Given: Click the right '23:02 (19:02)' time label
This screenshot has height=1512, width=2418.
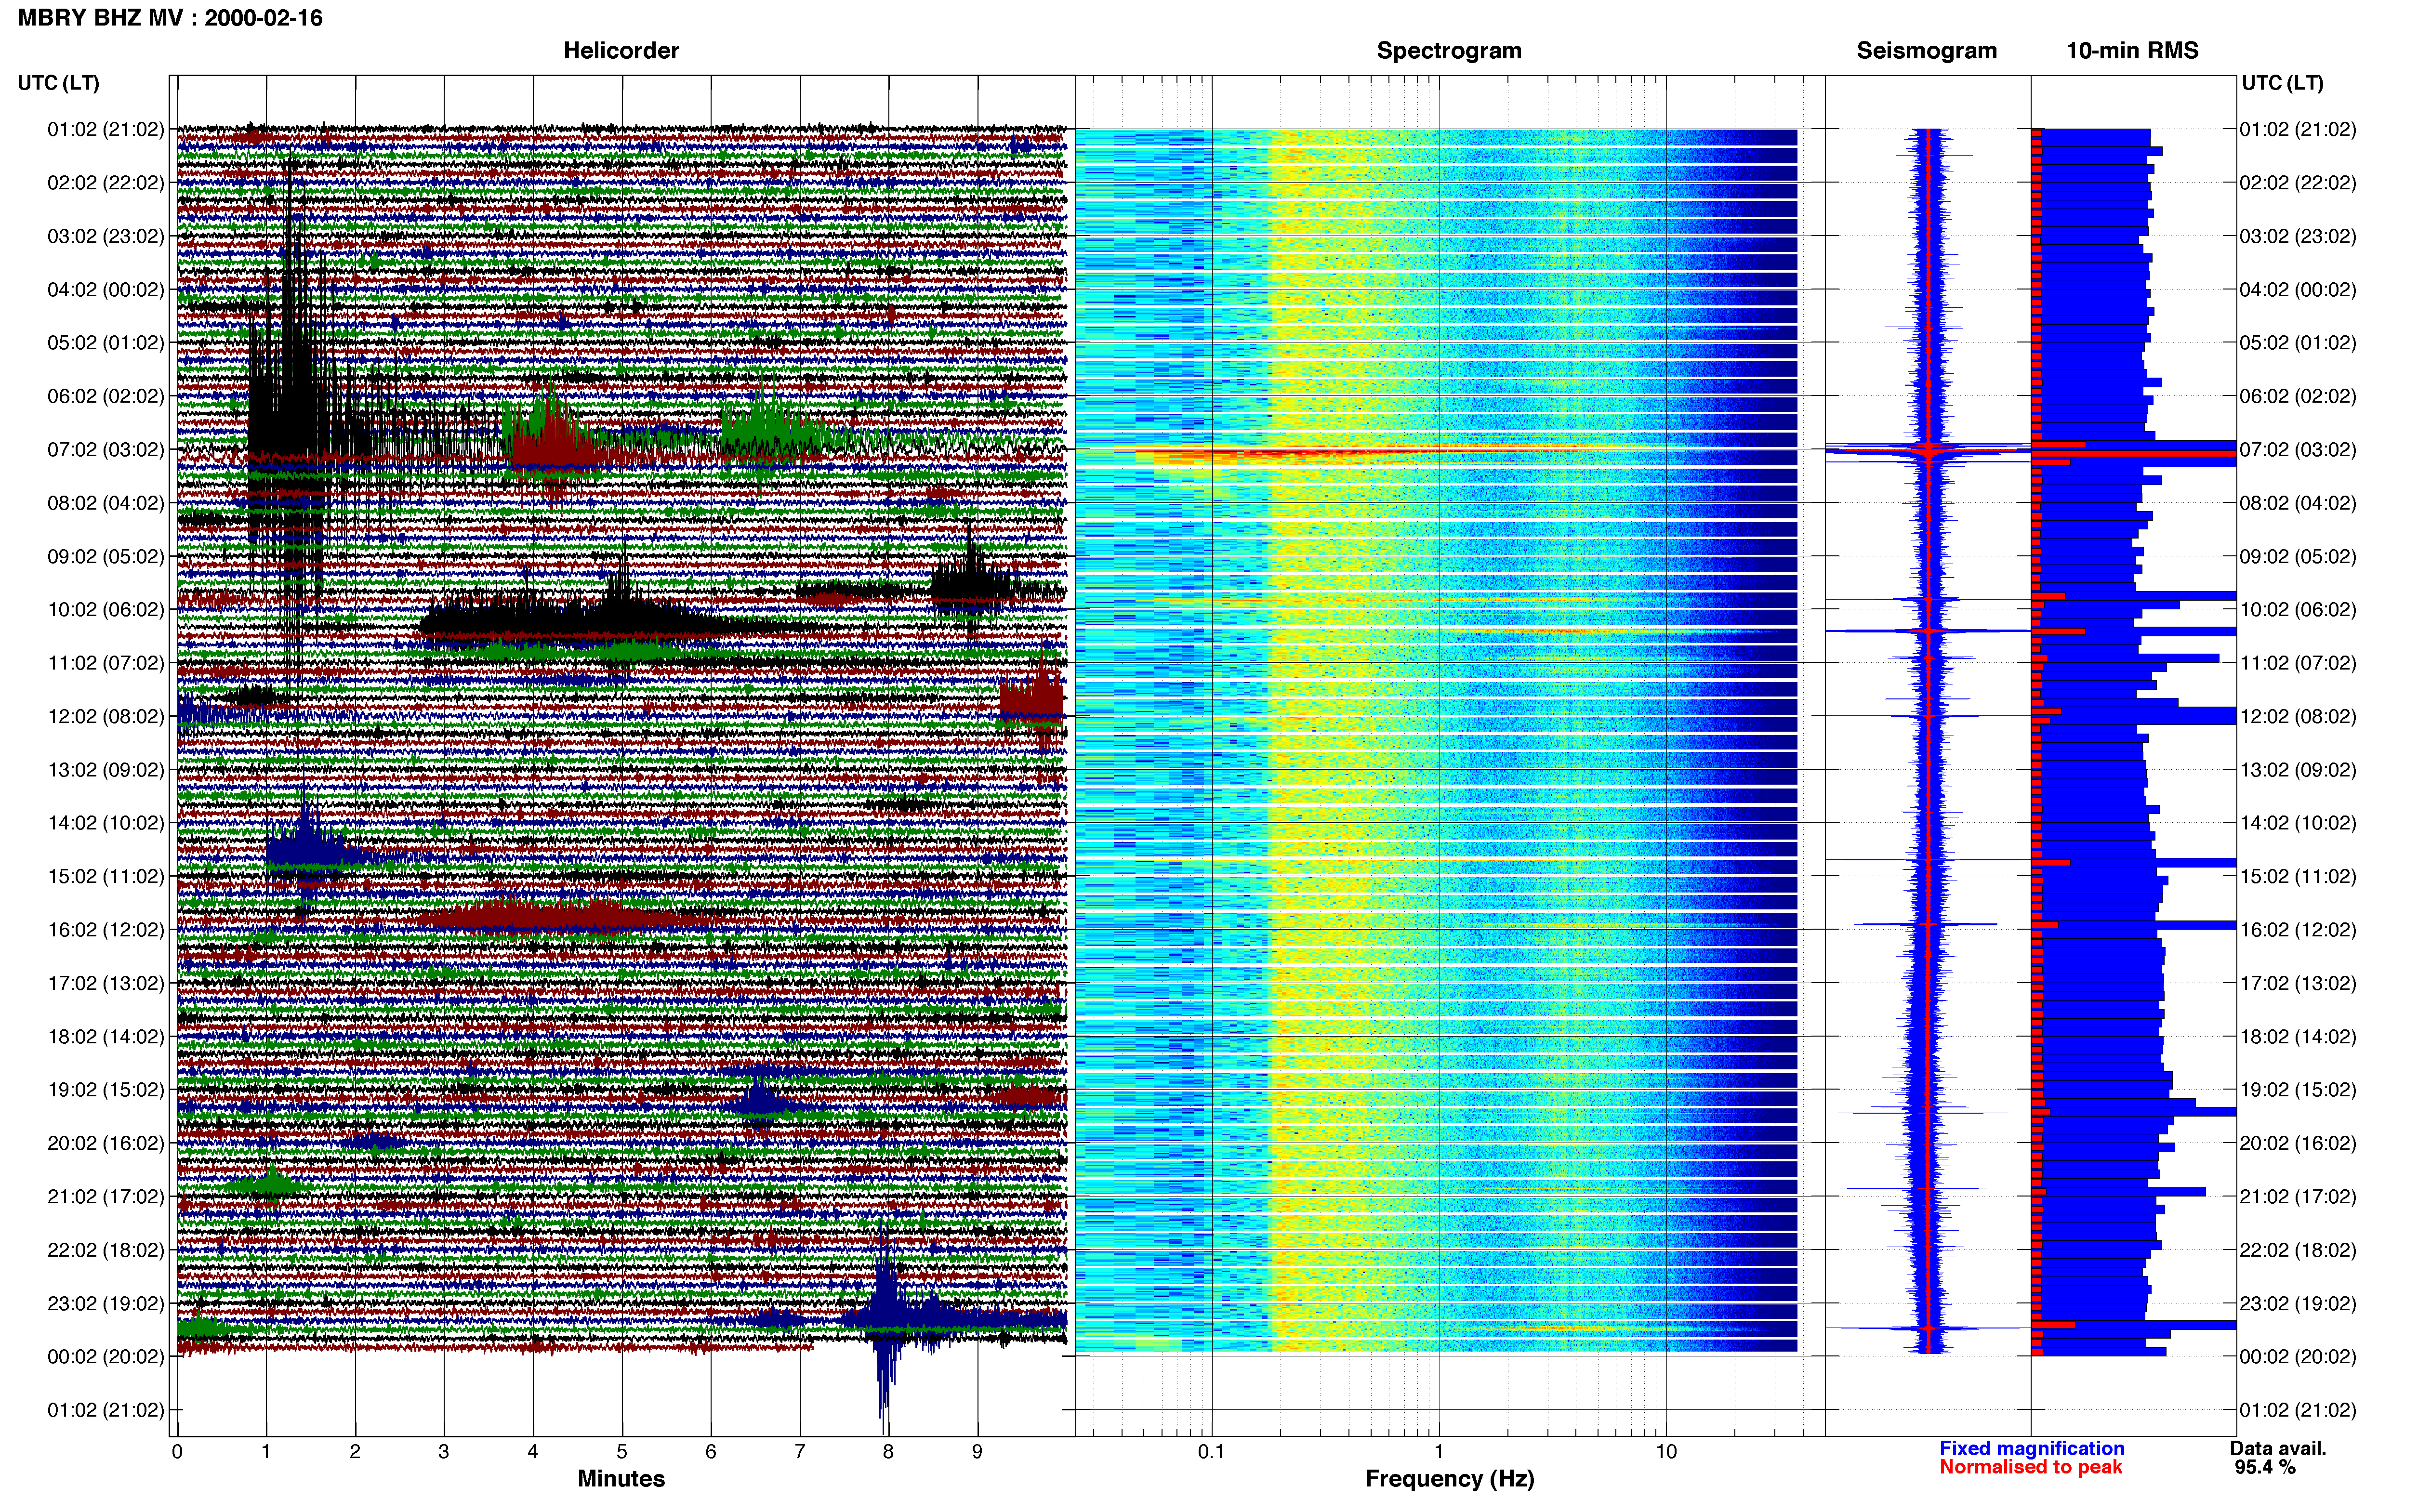Looking at the screenshot, I should click(2298, 1303).
